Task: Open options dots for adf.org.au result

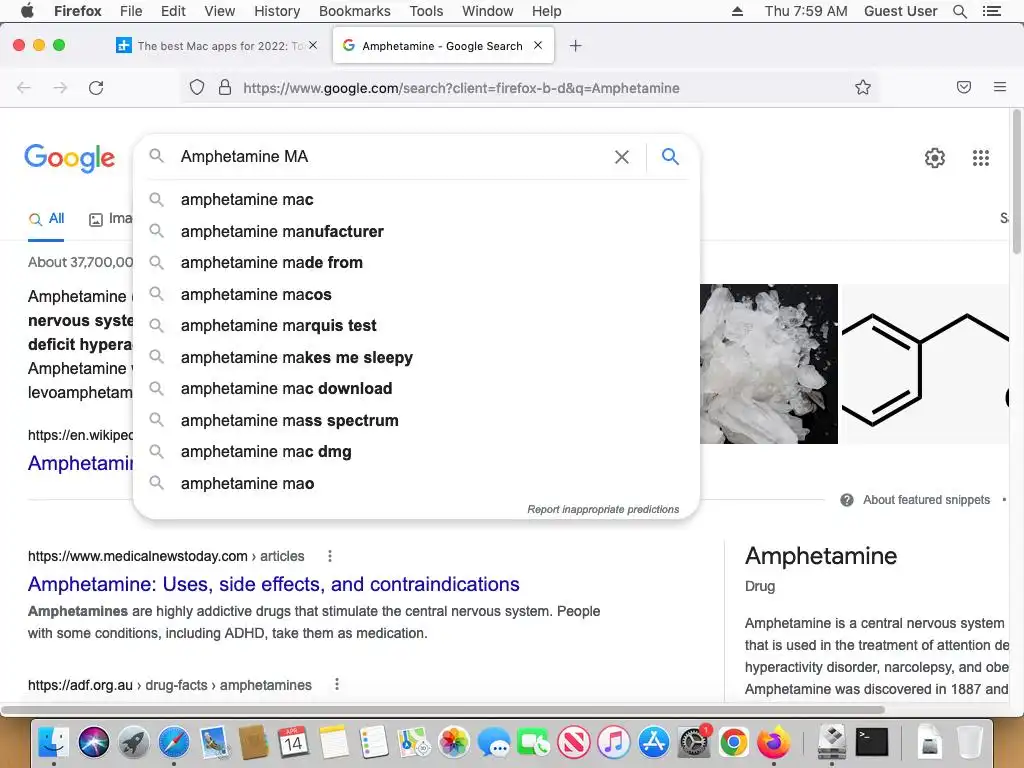Action: click(337, 684)
